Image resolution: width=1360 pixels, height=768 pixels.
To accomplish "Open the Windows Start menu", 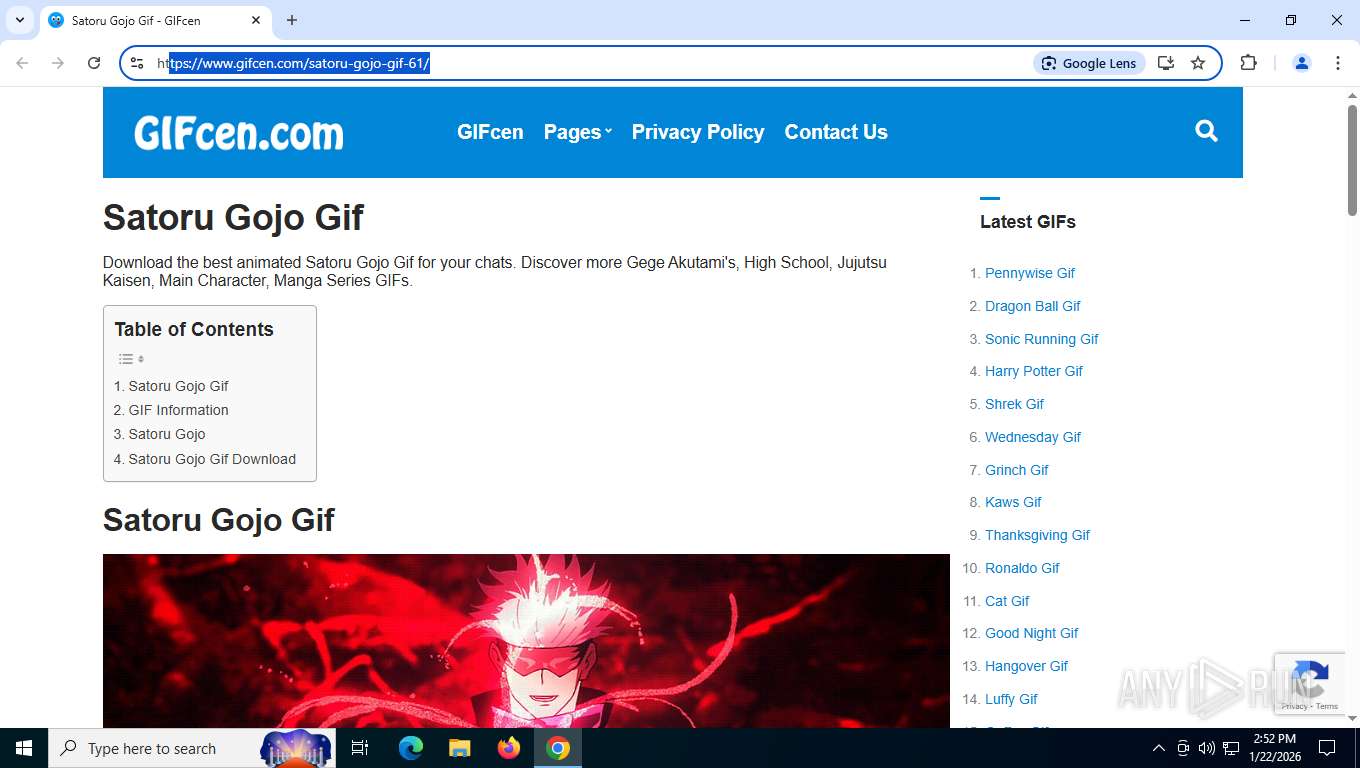I will click(x=24, y=748).
